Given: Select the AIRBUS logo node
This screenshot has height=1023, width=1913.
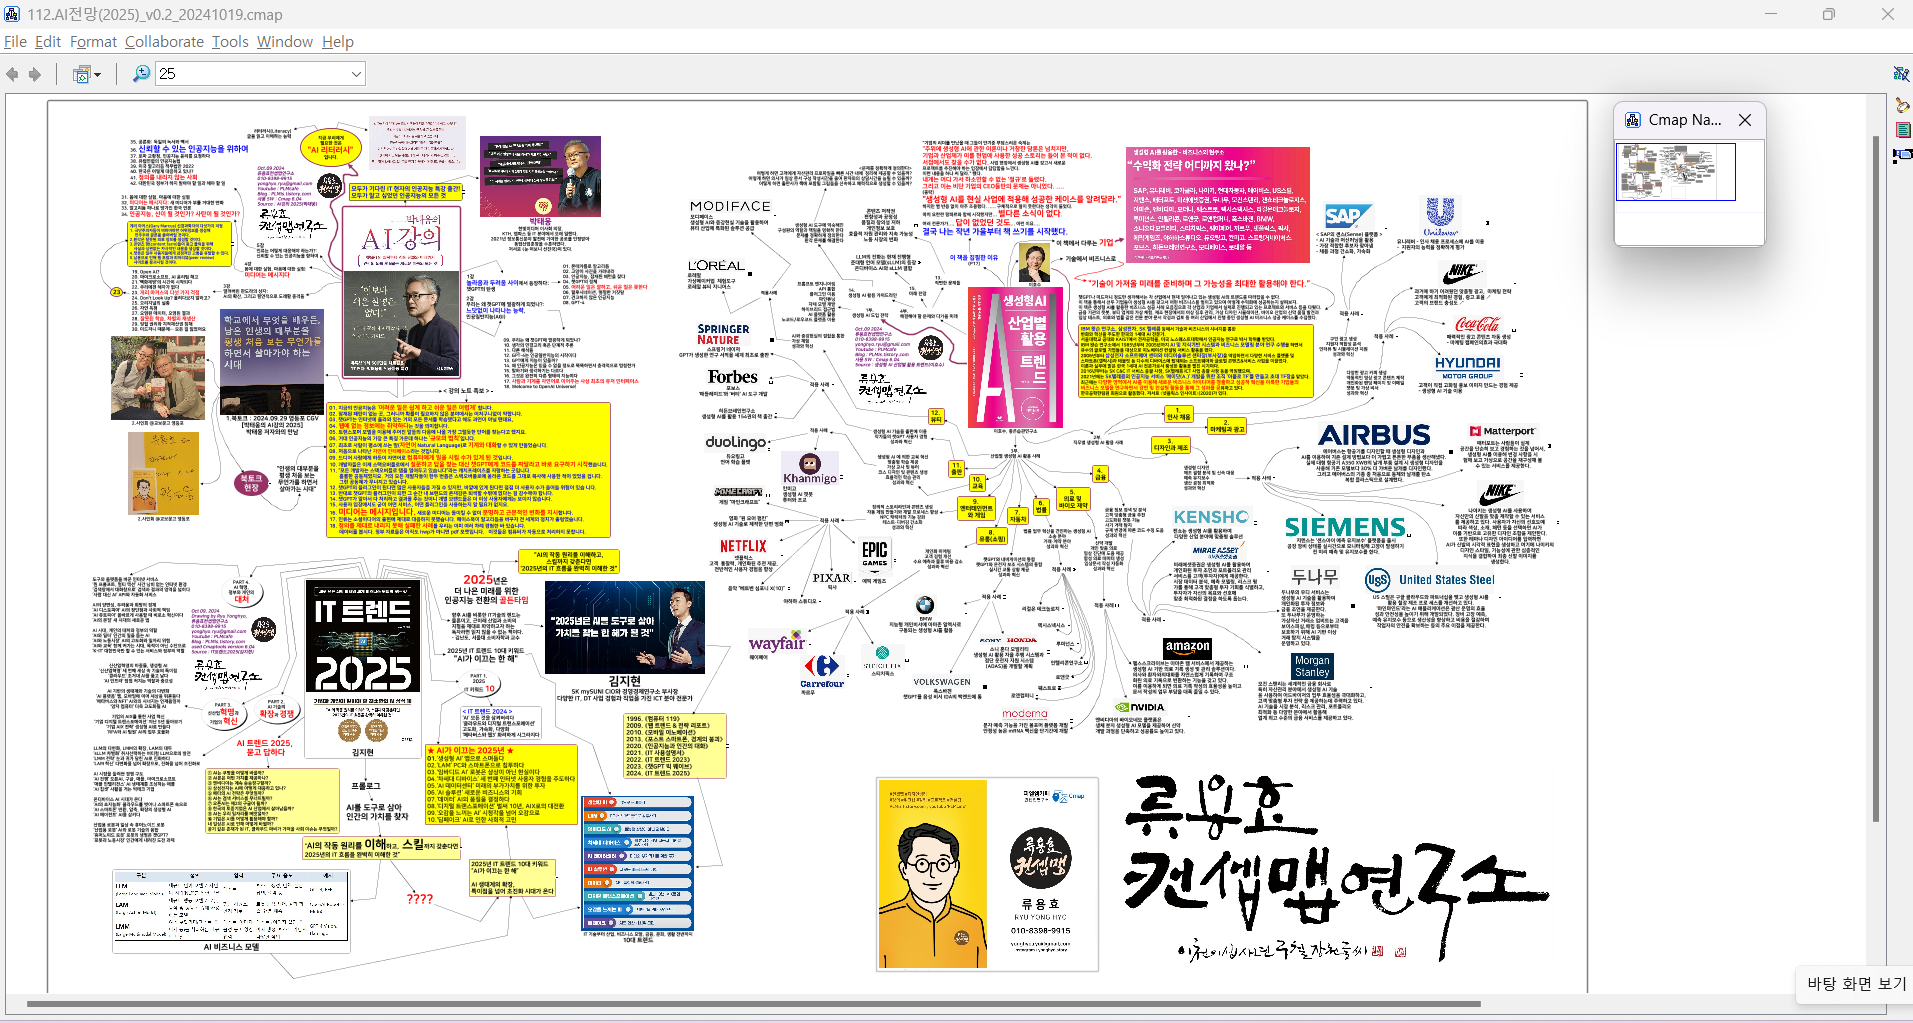Looking at the screenshot, I should point(1374,436).
